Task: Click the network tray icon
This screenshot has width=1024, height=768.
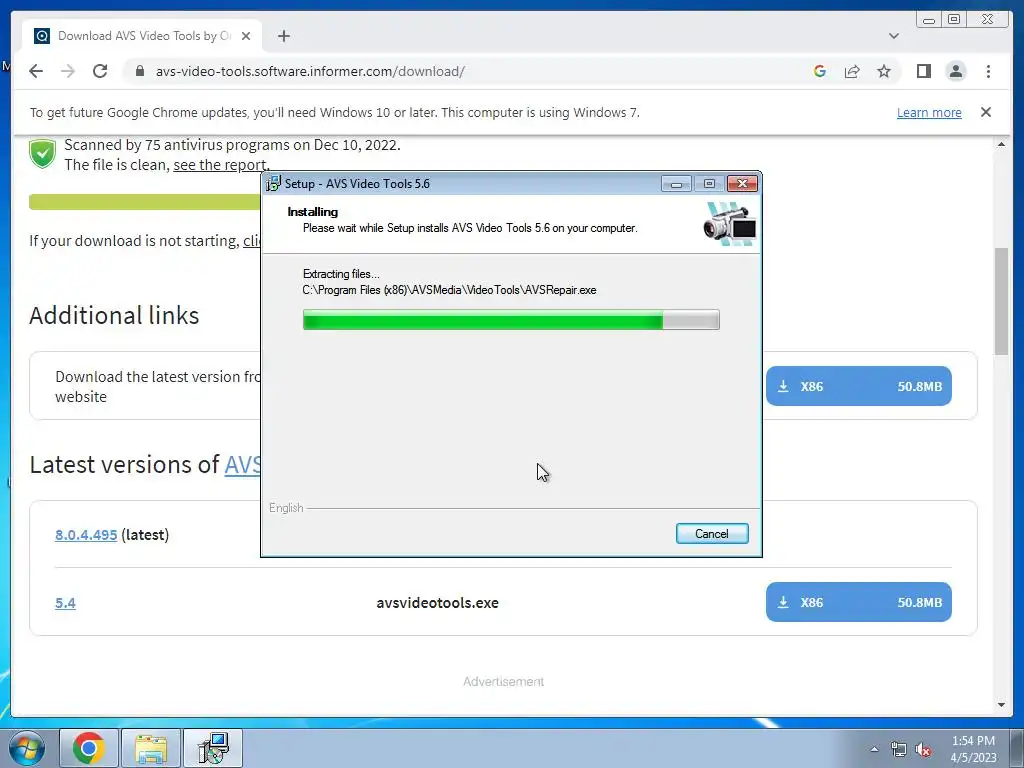Action: [899, 749]
